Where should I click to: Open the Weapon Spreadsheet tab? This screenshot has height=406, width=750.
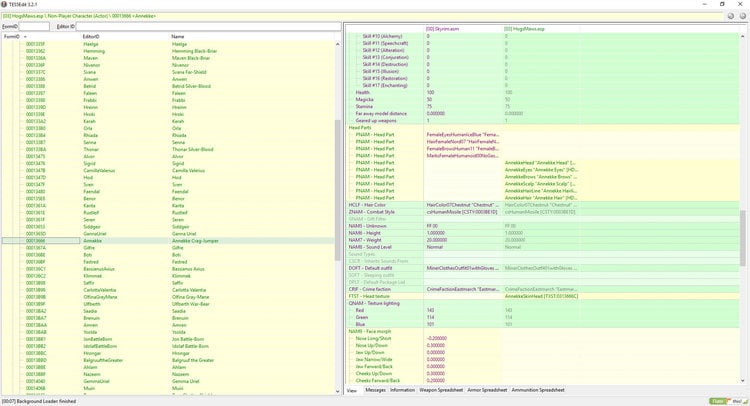point(441,390)
